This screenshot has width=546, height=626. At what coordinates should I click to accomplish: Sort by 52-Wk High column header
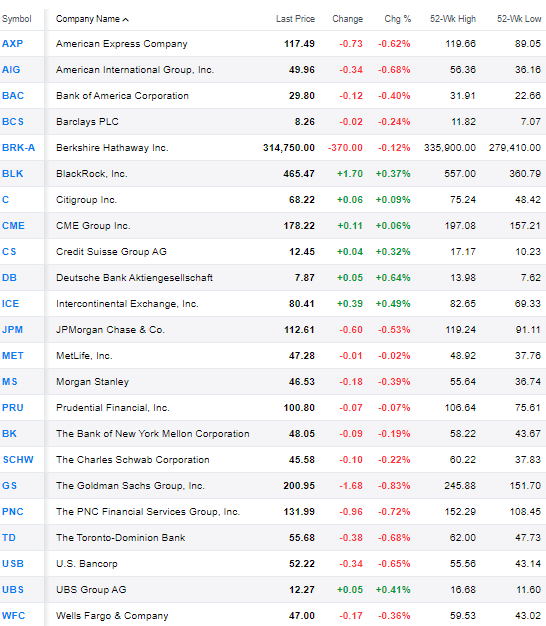click(453, 19)
